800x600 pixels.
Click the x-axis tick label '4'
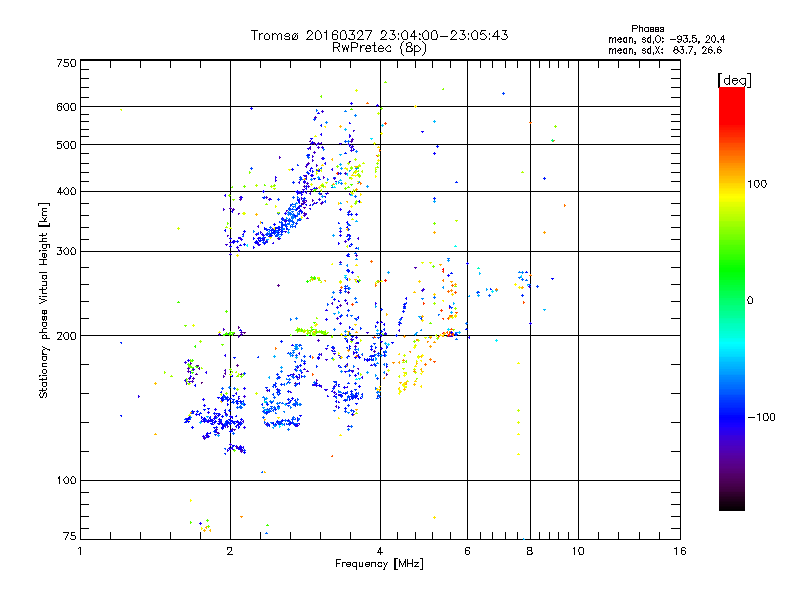coord(380,551)
